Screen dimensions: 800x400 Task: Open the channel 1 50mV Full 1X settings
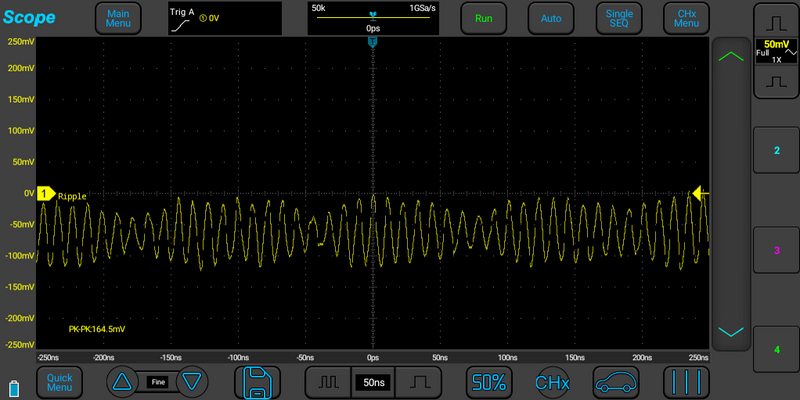point(776,51)
